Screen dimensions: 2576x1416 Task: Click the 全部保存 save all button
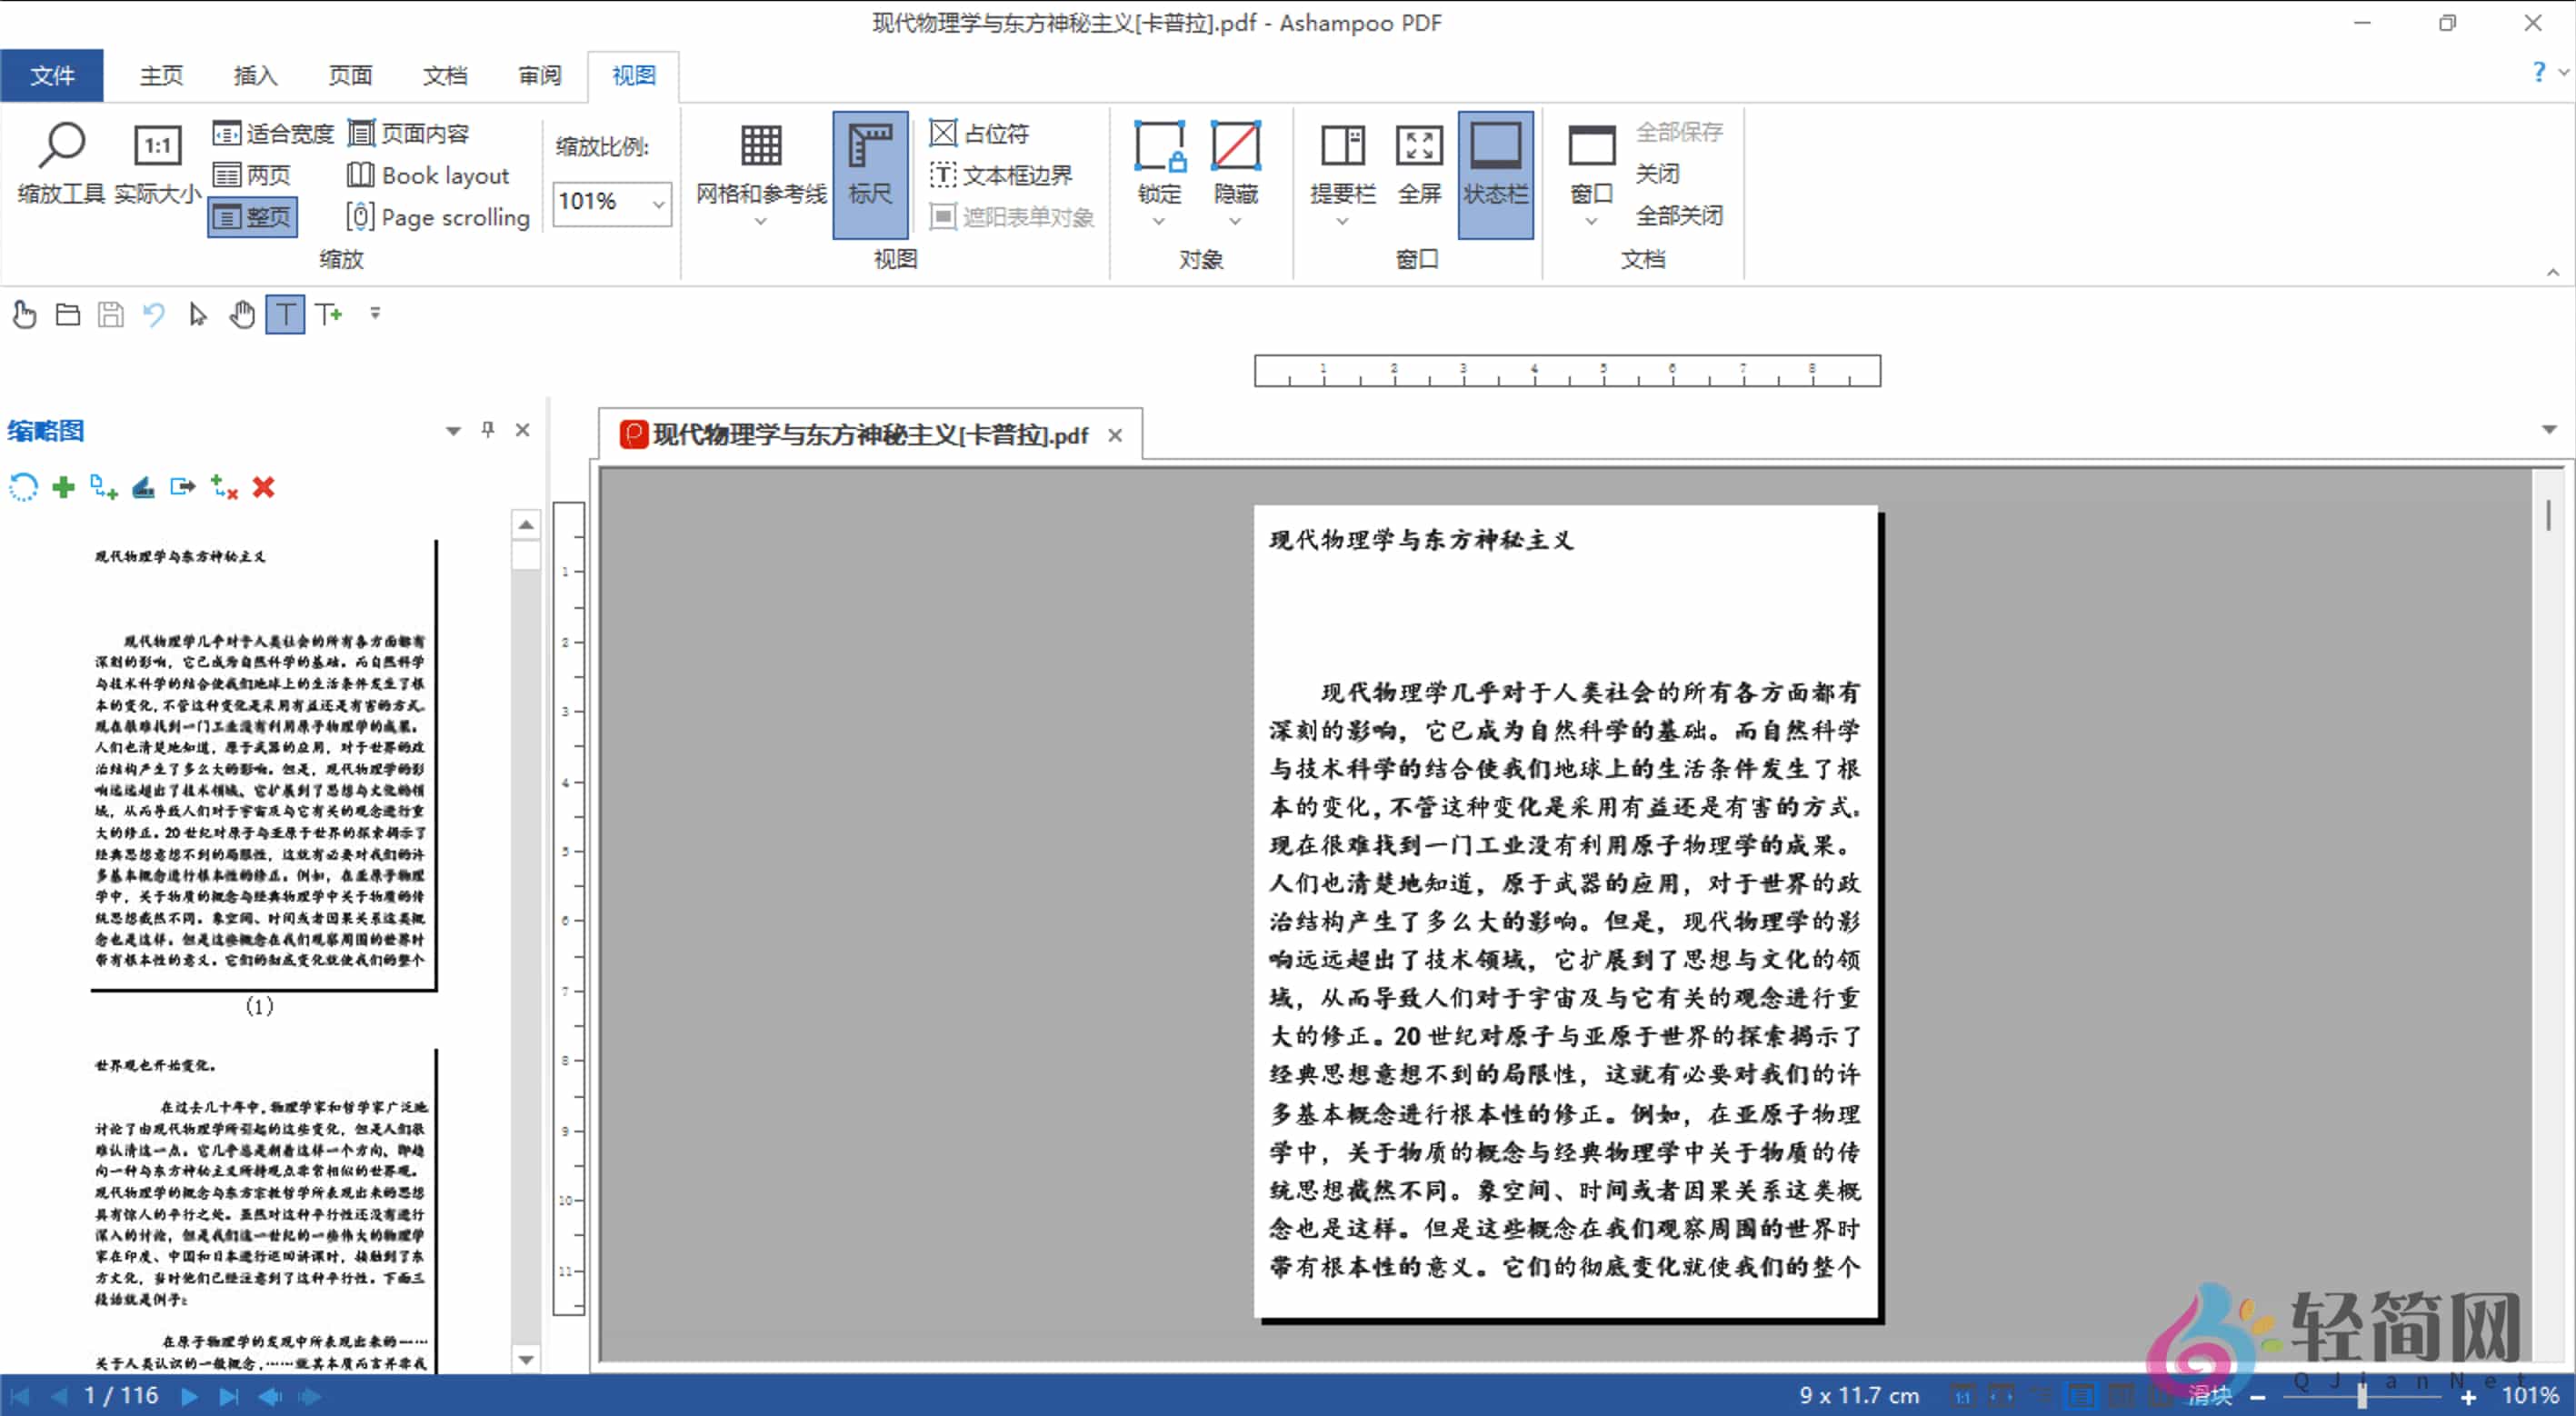point(1679,131)
